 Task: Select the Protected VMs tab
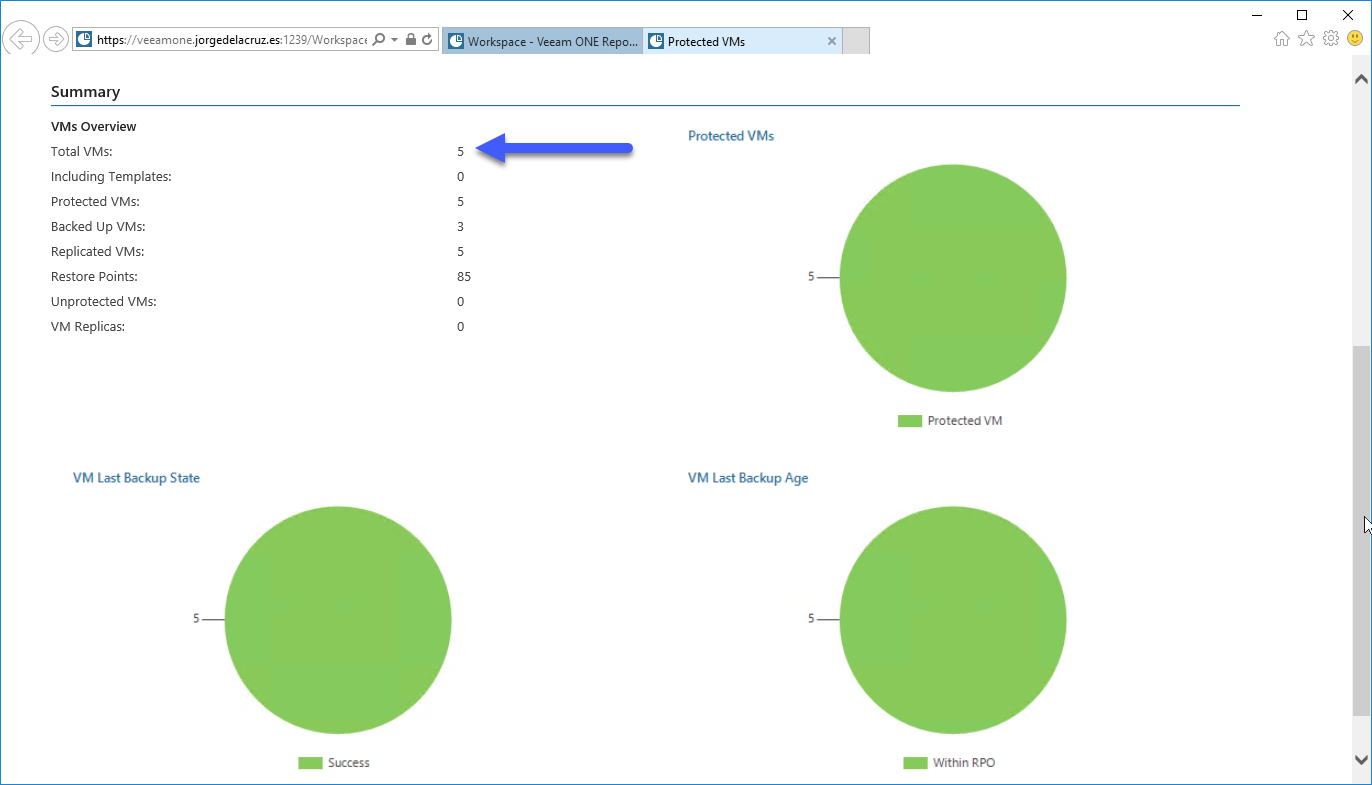tap(733, 41)
